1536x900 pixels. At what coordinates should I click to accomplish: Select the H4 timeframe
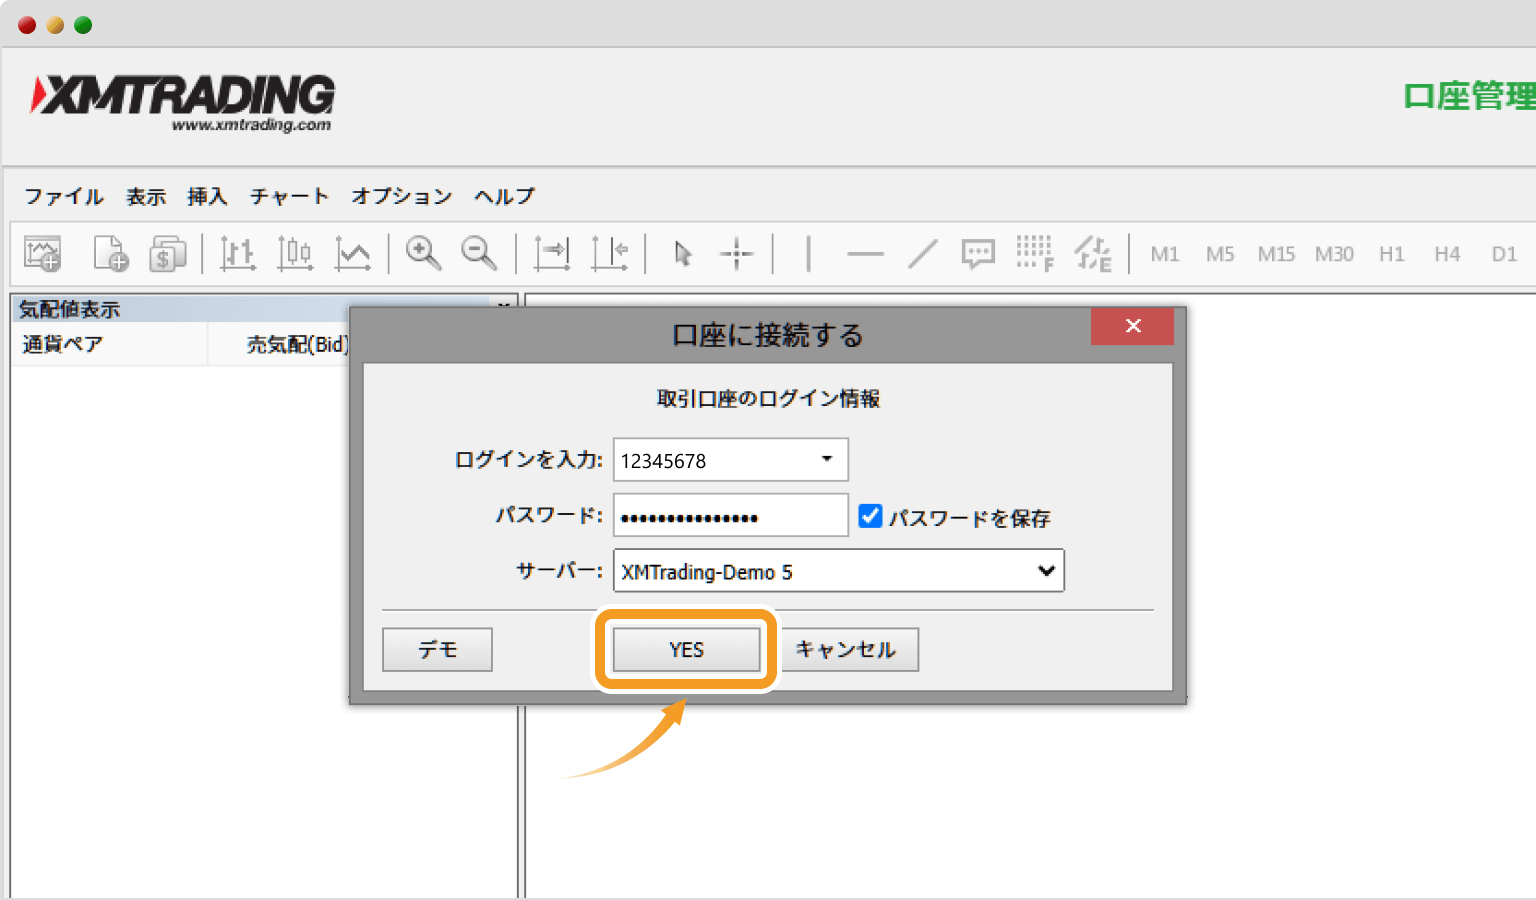(1447, 254)
